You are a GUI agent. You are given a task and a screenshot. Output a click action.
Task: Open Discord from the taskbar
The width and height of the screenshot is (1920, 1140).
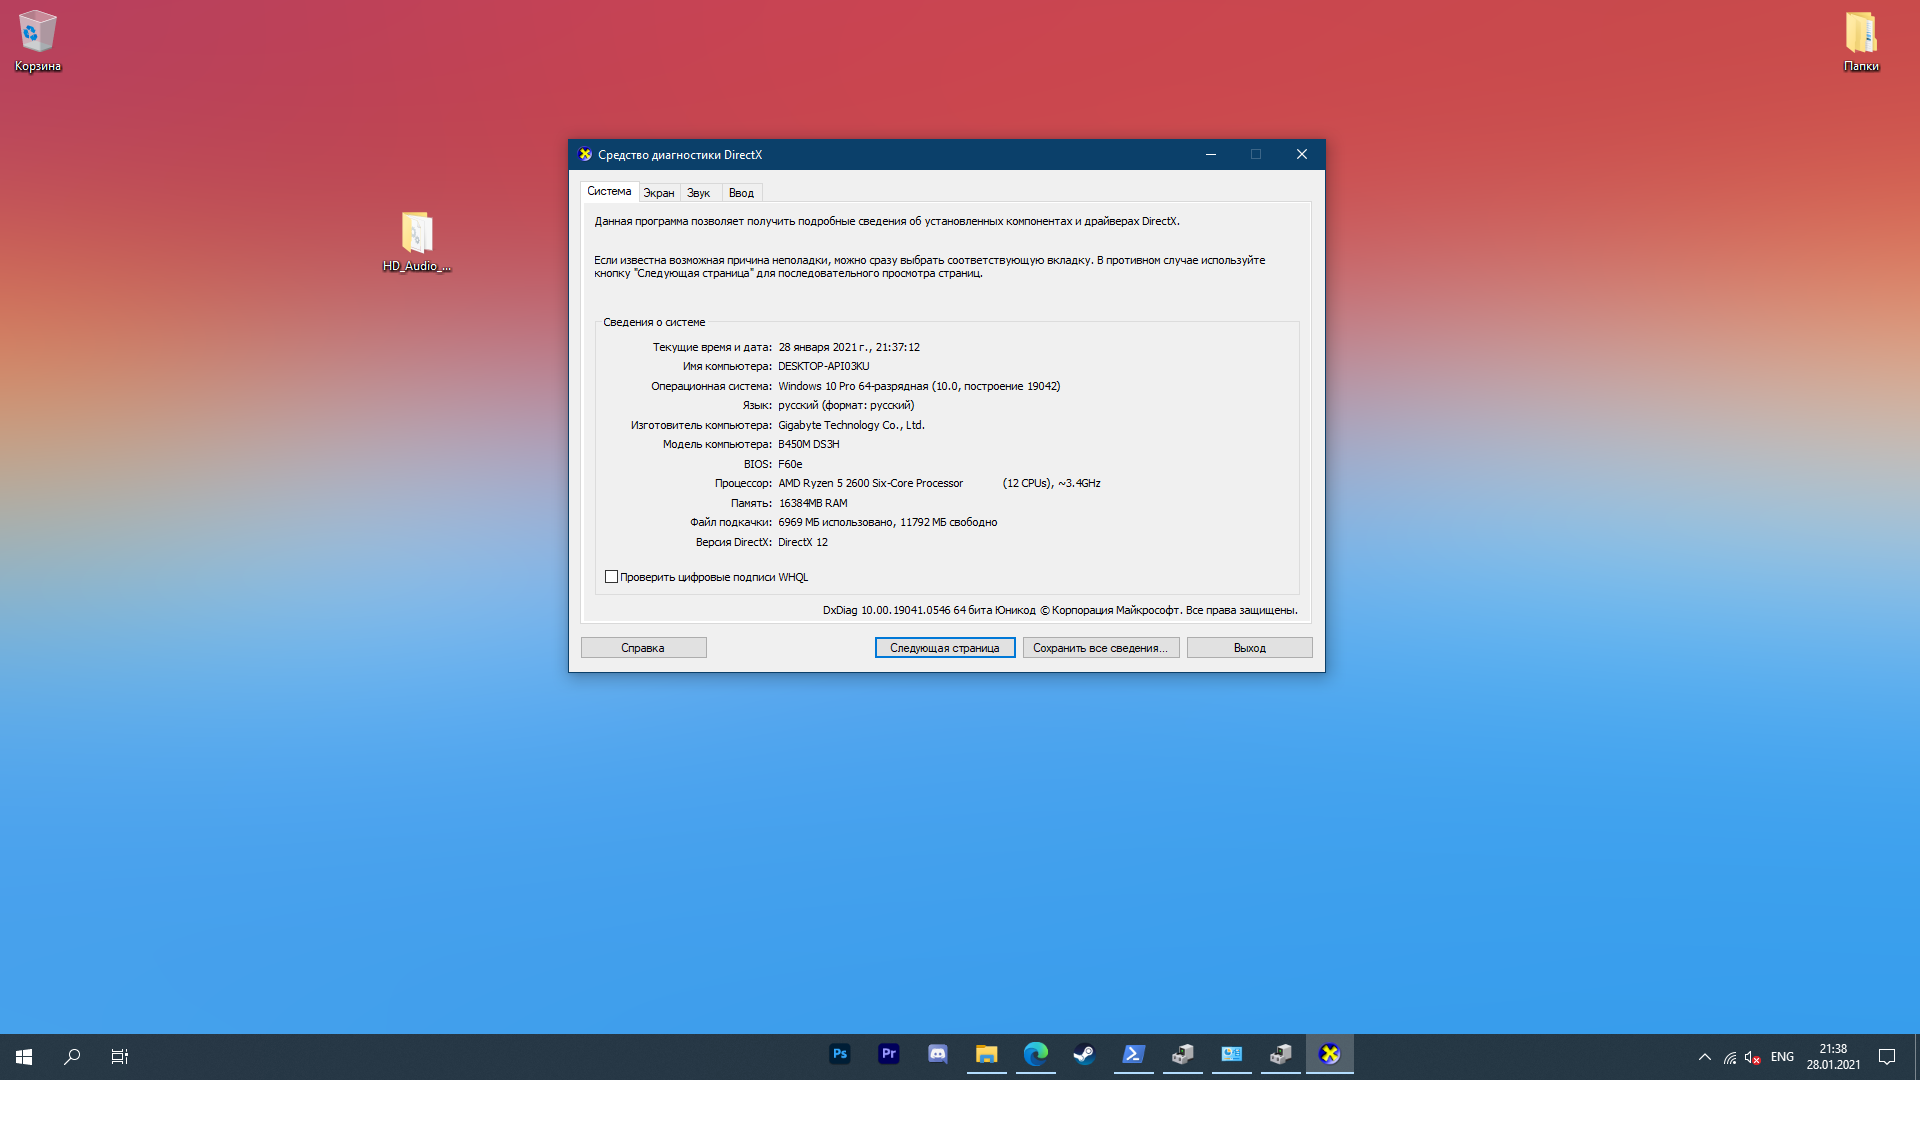point(938,1054)
